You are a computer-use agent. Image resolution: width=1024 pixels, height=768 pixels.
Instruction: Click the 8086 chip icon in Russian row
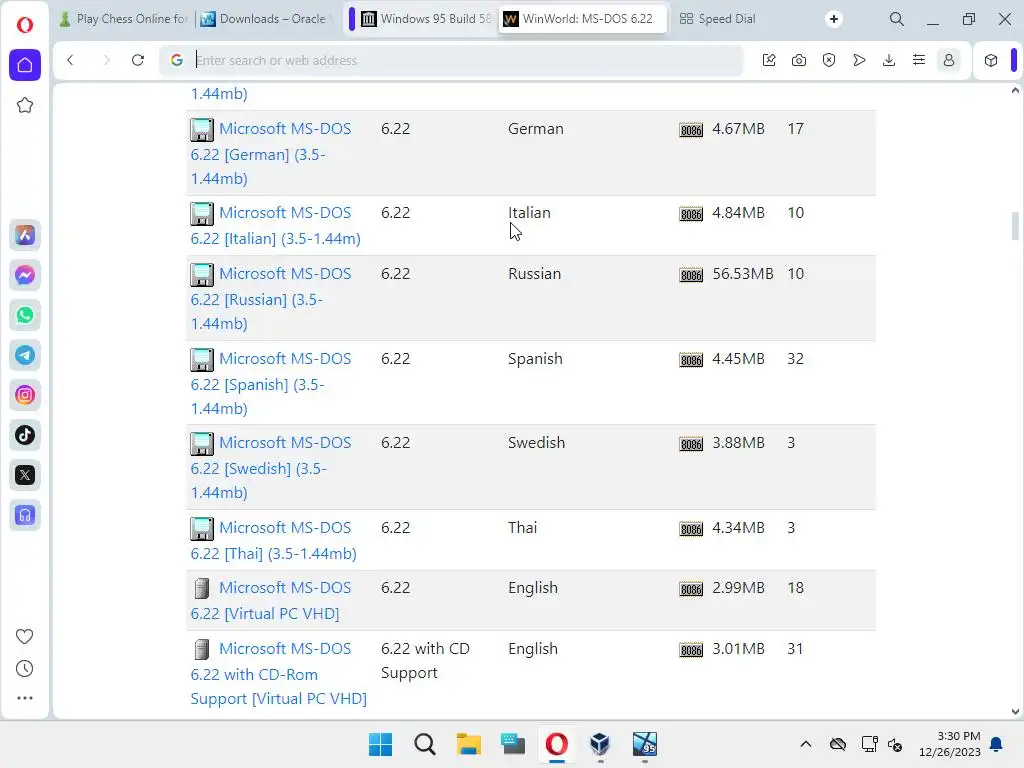691,275
